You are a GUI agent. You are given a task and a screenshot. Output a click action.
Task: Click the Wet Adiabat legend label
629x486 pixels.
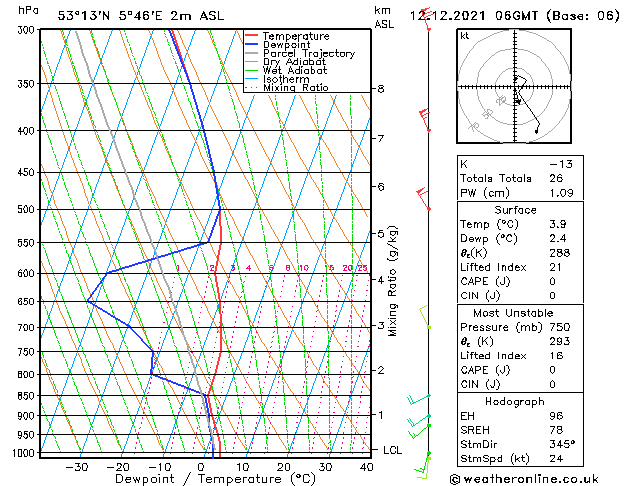295,71
